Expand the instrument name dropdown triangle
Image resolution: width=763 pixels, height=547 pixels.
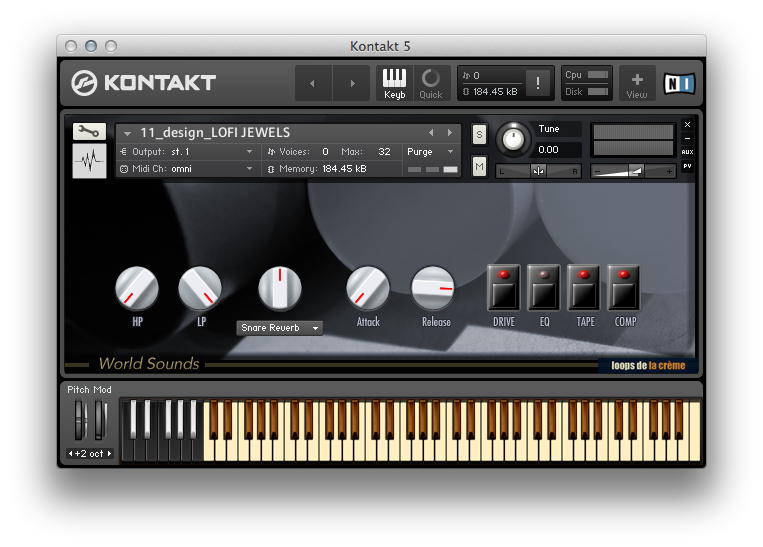pyautogui.click(x=127, y=133)
